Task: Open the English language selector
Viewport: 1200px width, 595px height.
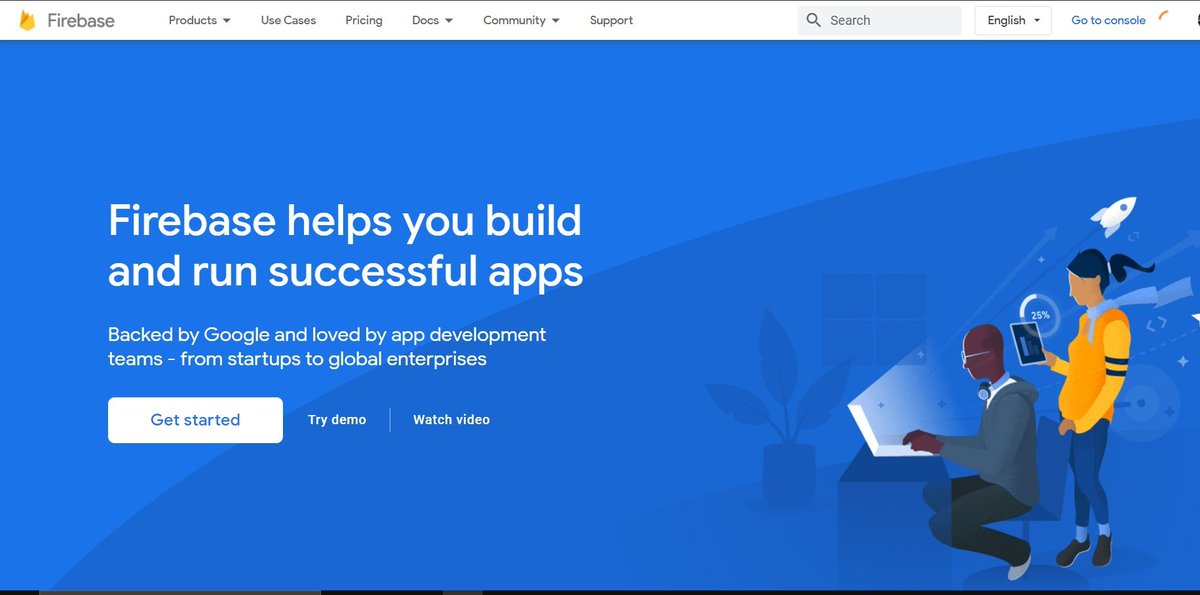Action: click(x=1012, y=20)
